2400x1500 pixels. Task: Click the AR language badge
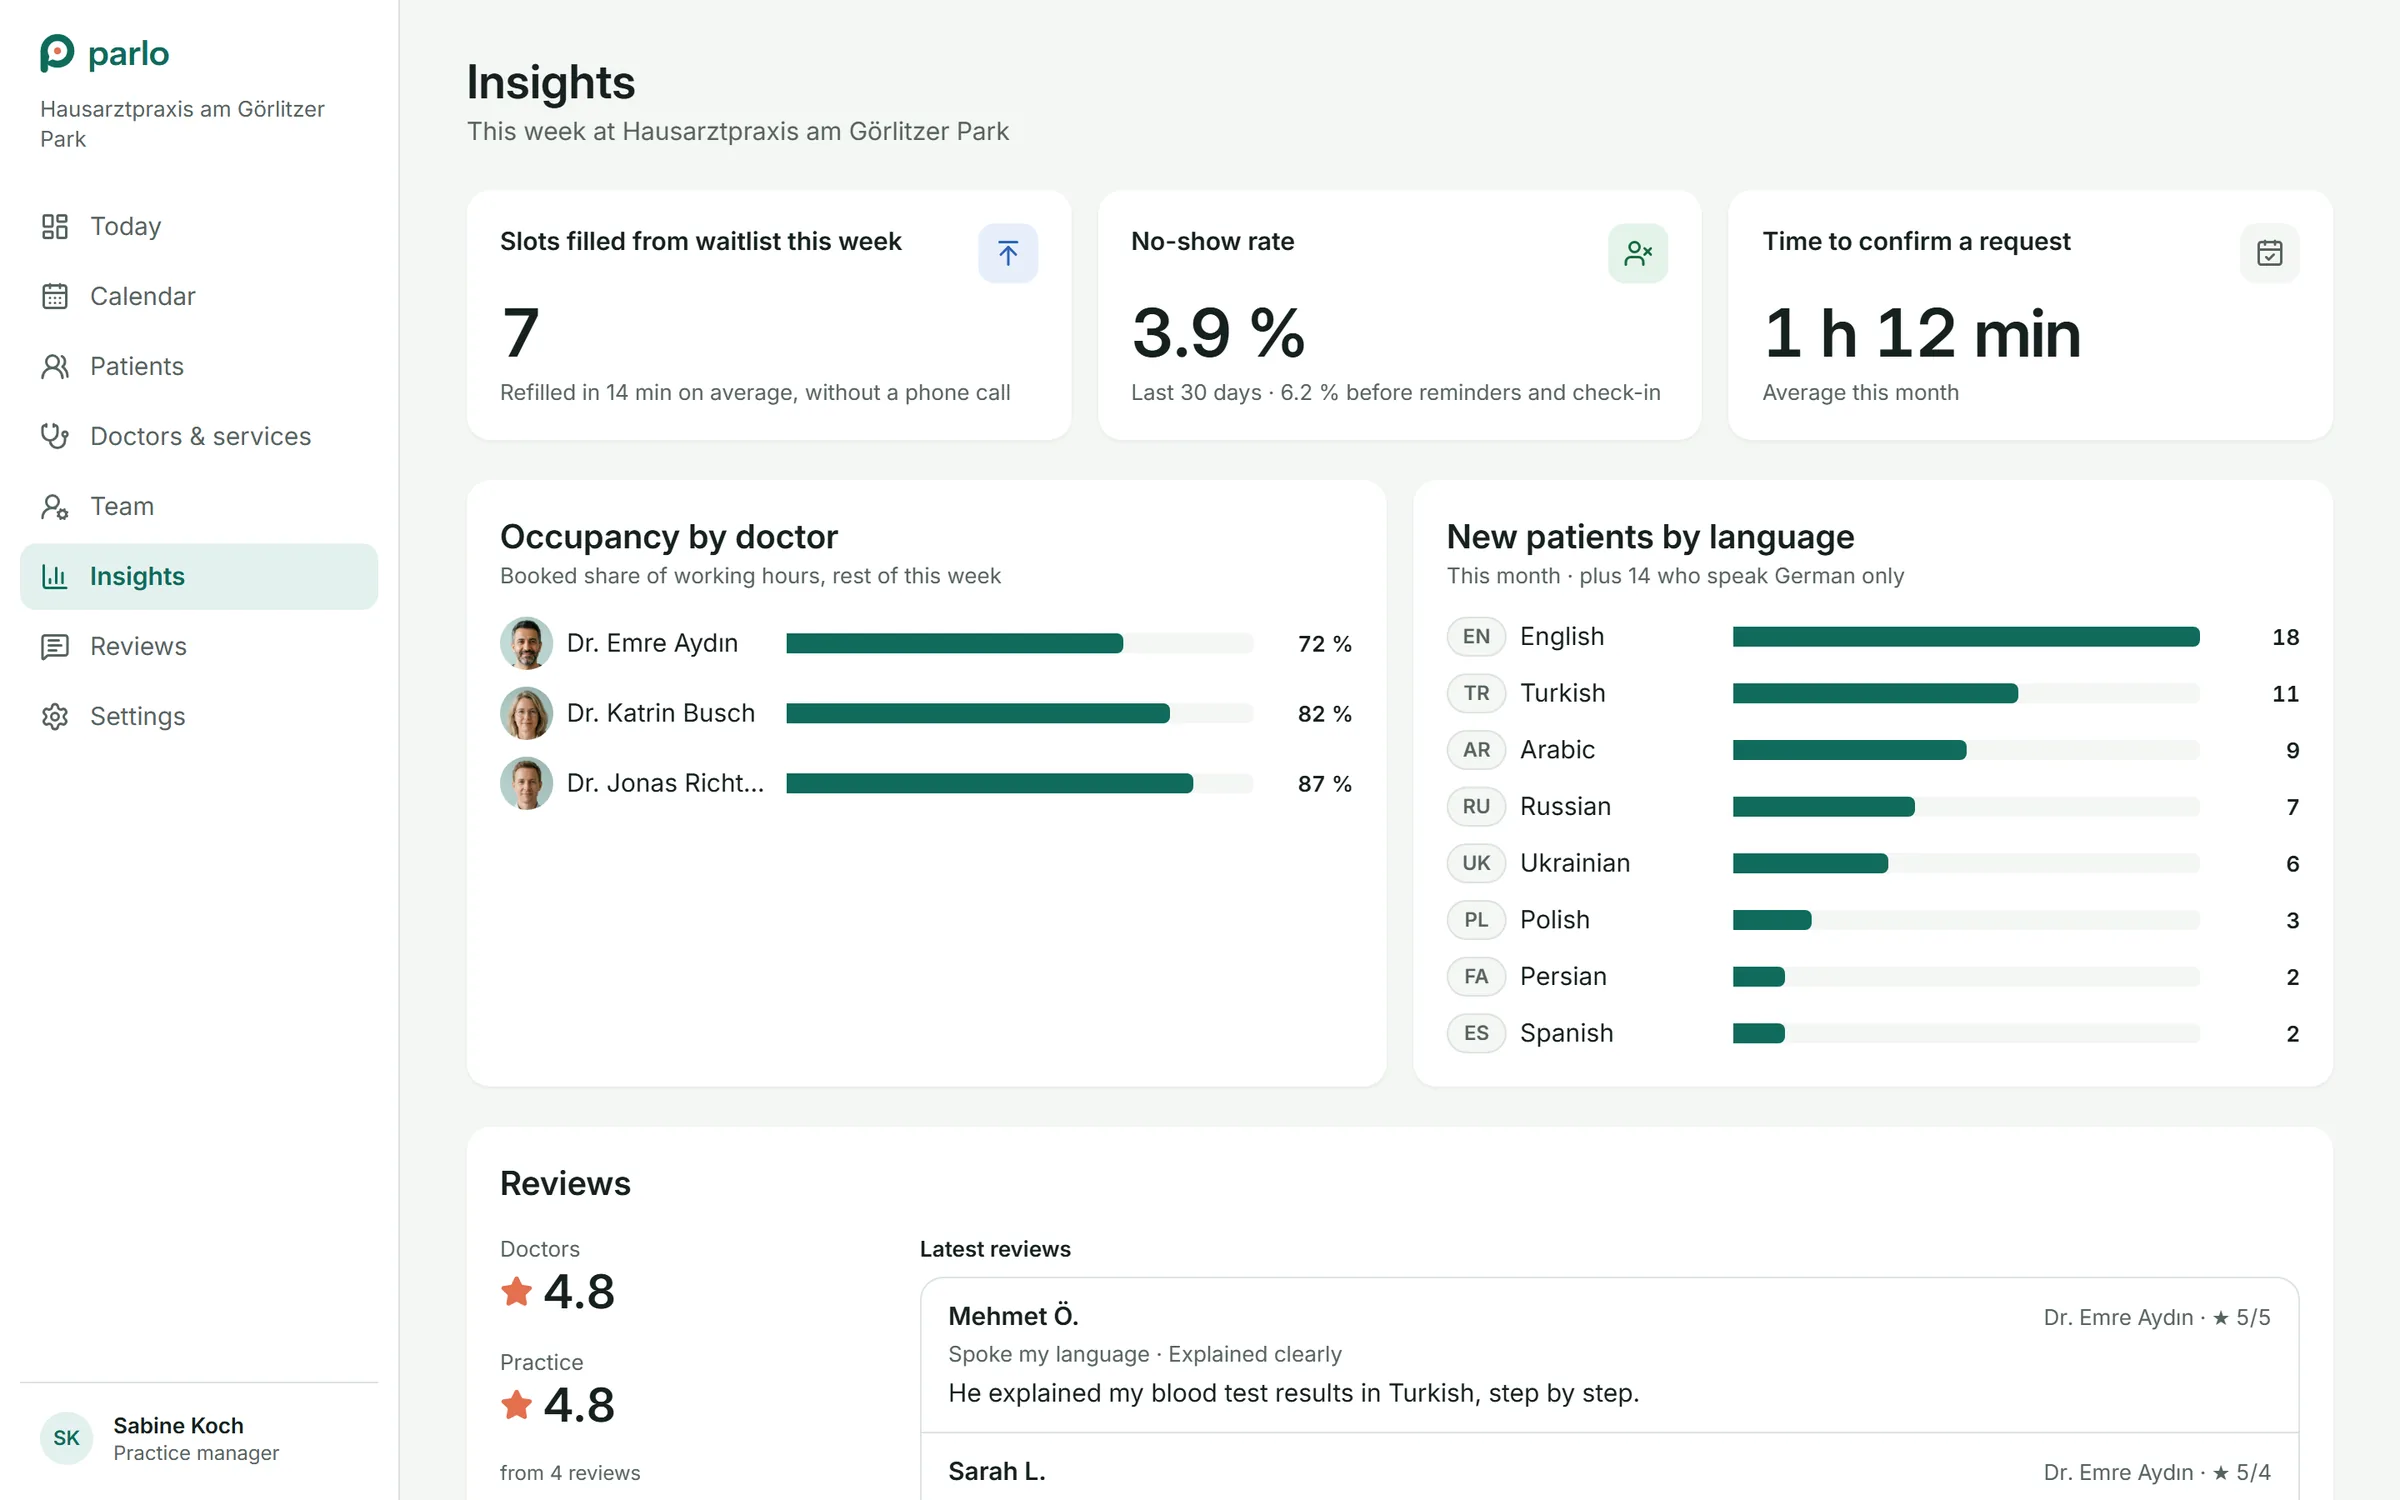click(1476, 750)
